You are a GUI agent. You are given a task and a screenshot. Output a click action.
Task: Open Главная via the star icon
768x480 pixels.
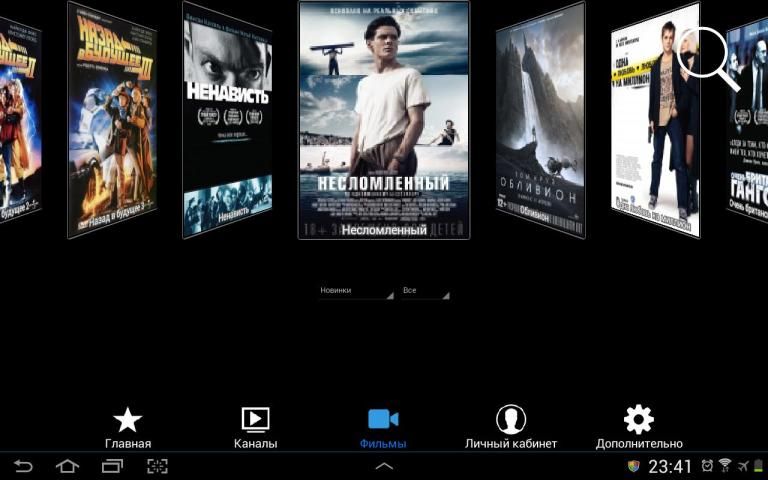click(128, 420)
